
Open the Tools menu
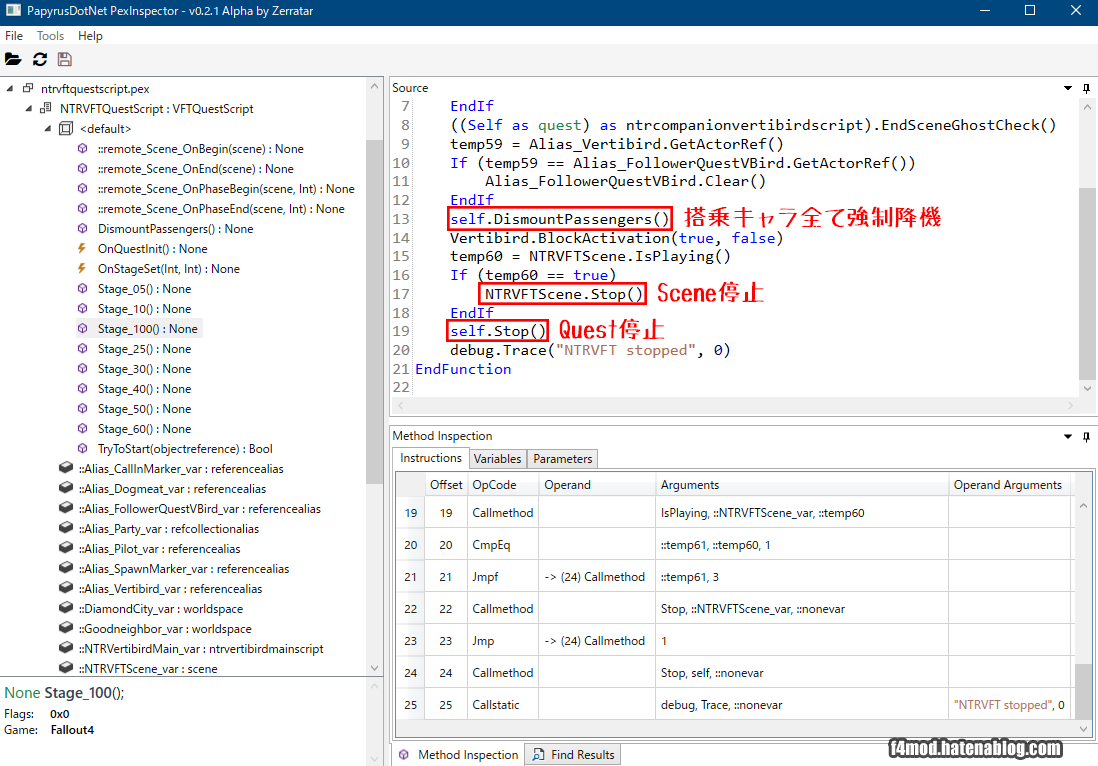pyautogui.click(x=50, y=36)
